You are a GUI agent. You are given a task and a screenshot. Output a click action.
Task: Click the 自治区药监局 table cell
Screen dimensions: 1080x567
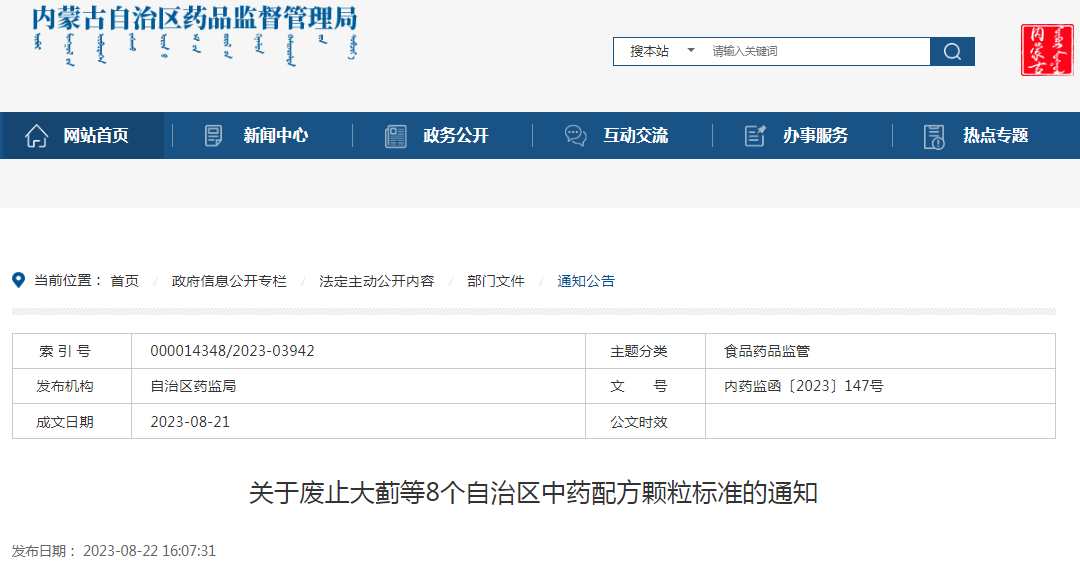[358, 386]
